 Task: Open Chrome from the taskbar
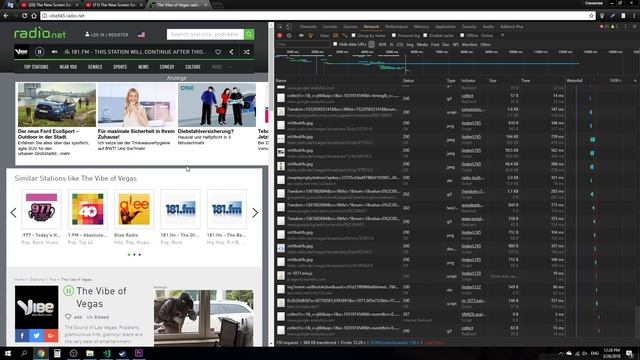click(41, 353)
